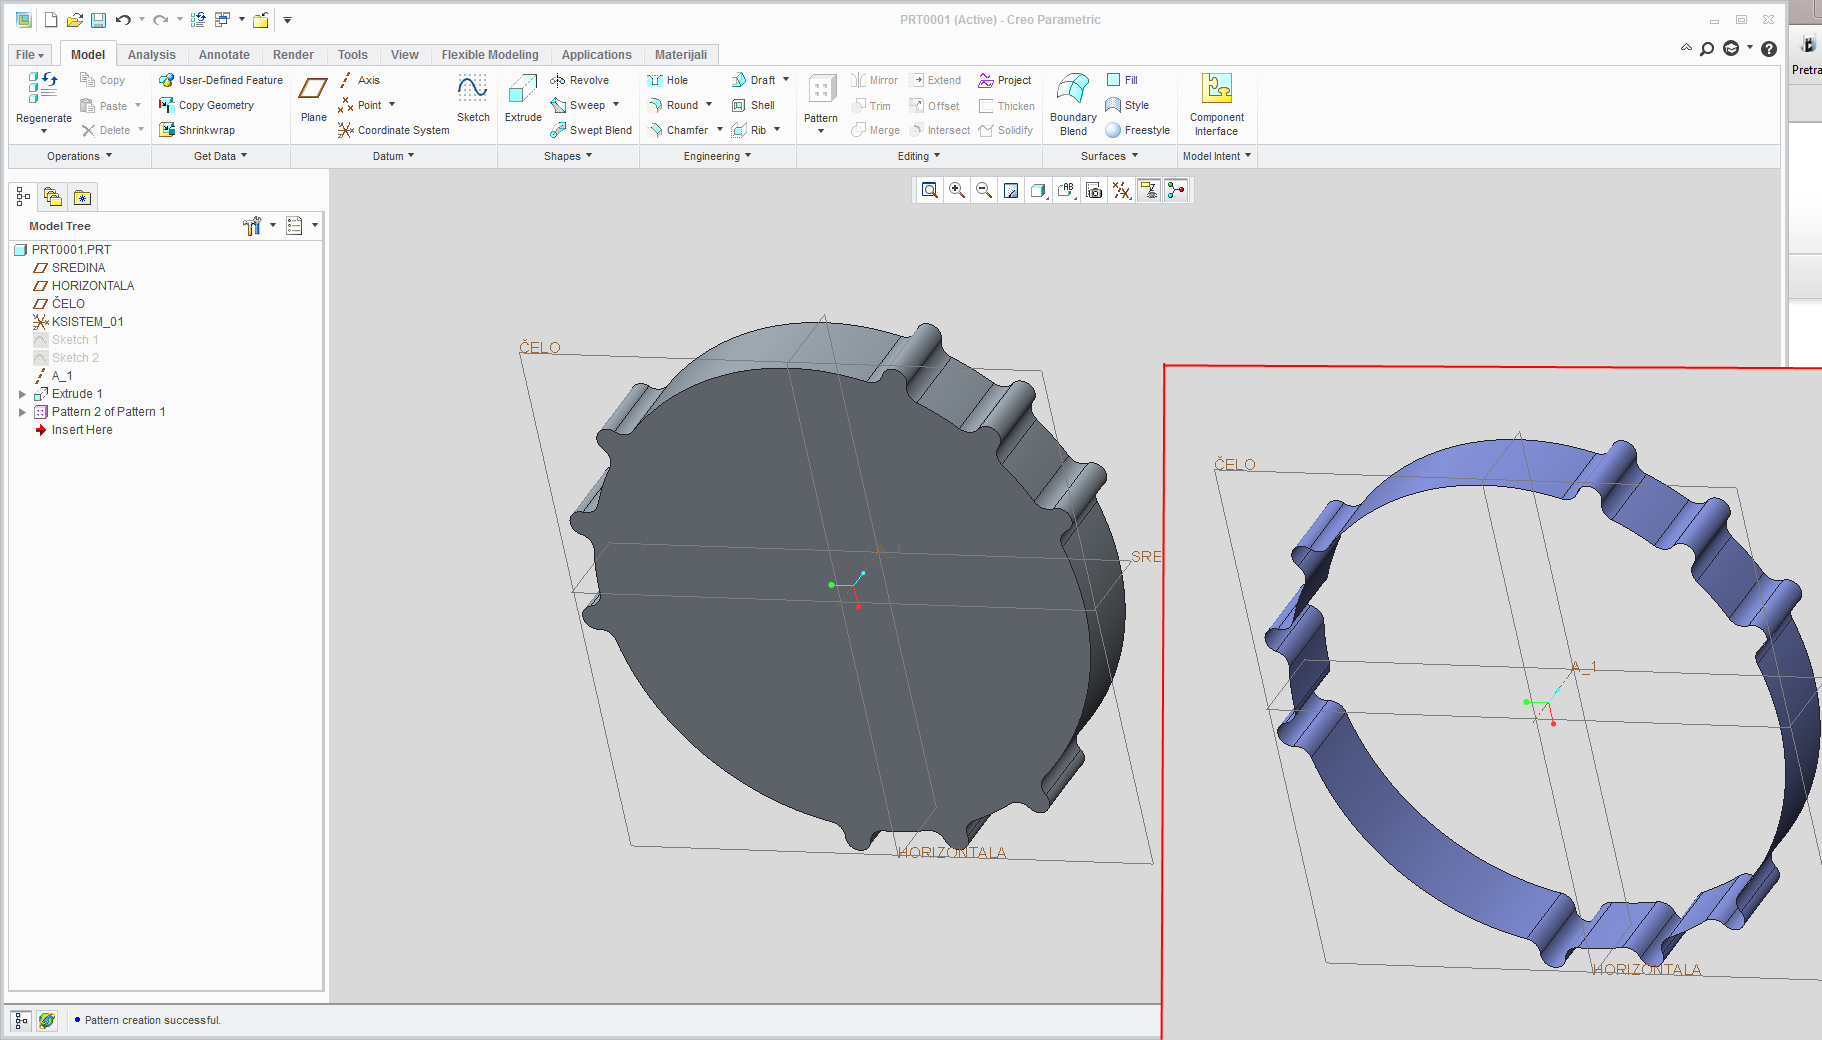Switch to the Annotate tab
1822x1040 pixels.
click(224, 55)
